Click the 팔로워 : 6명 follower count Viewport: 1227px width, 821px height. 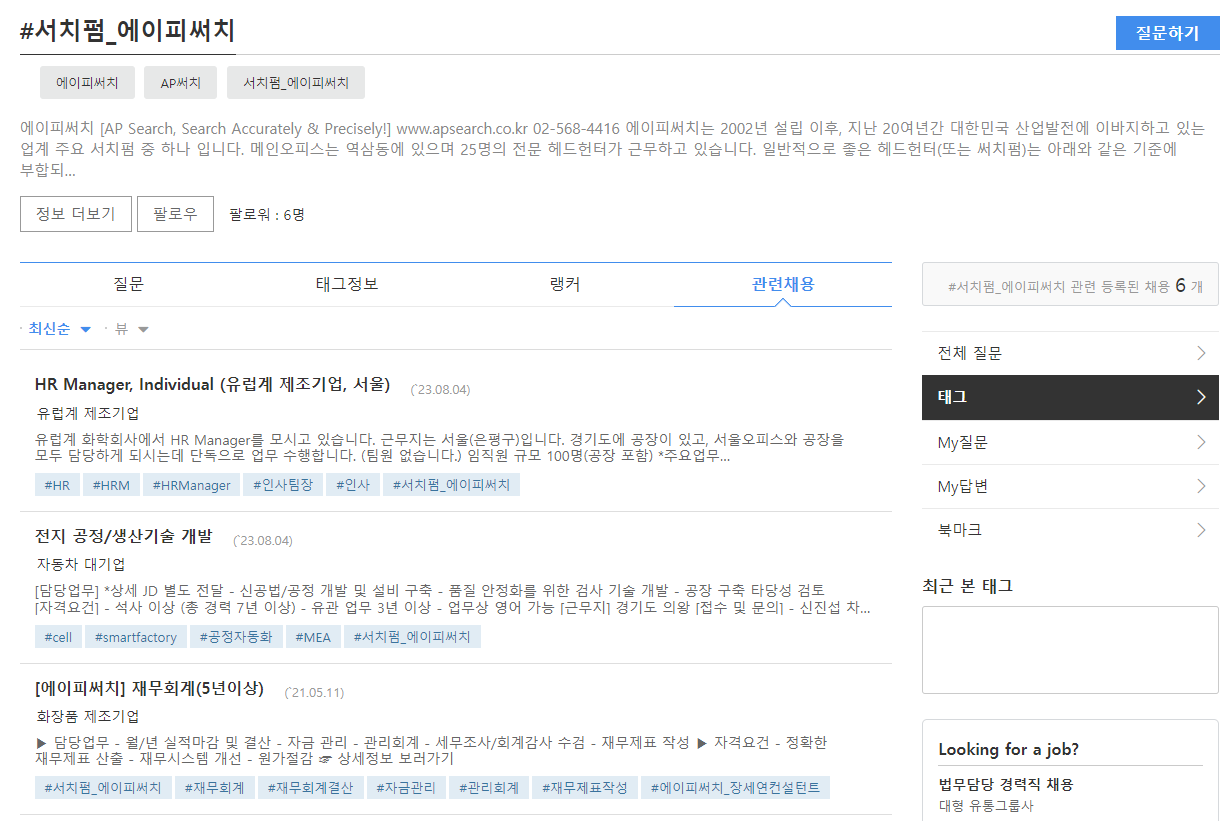click(267, 214)
